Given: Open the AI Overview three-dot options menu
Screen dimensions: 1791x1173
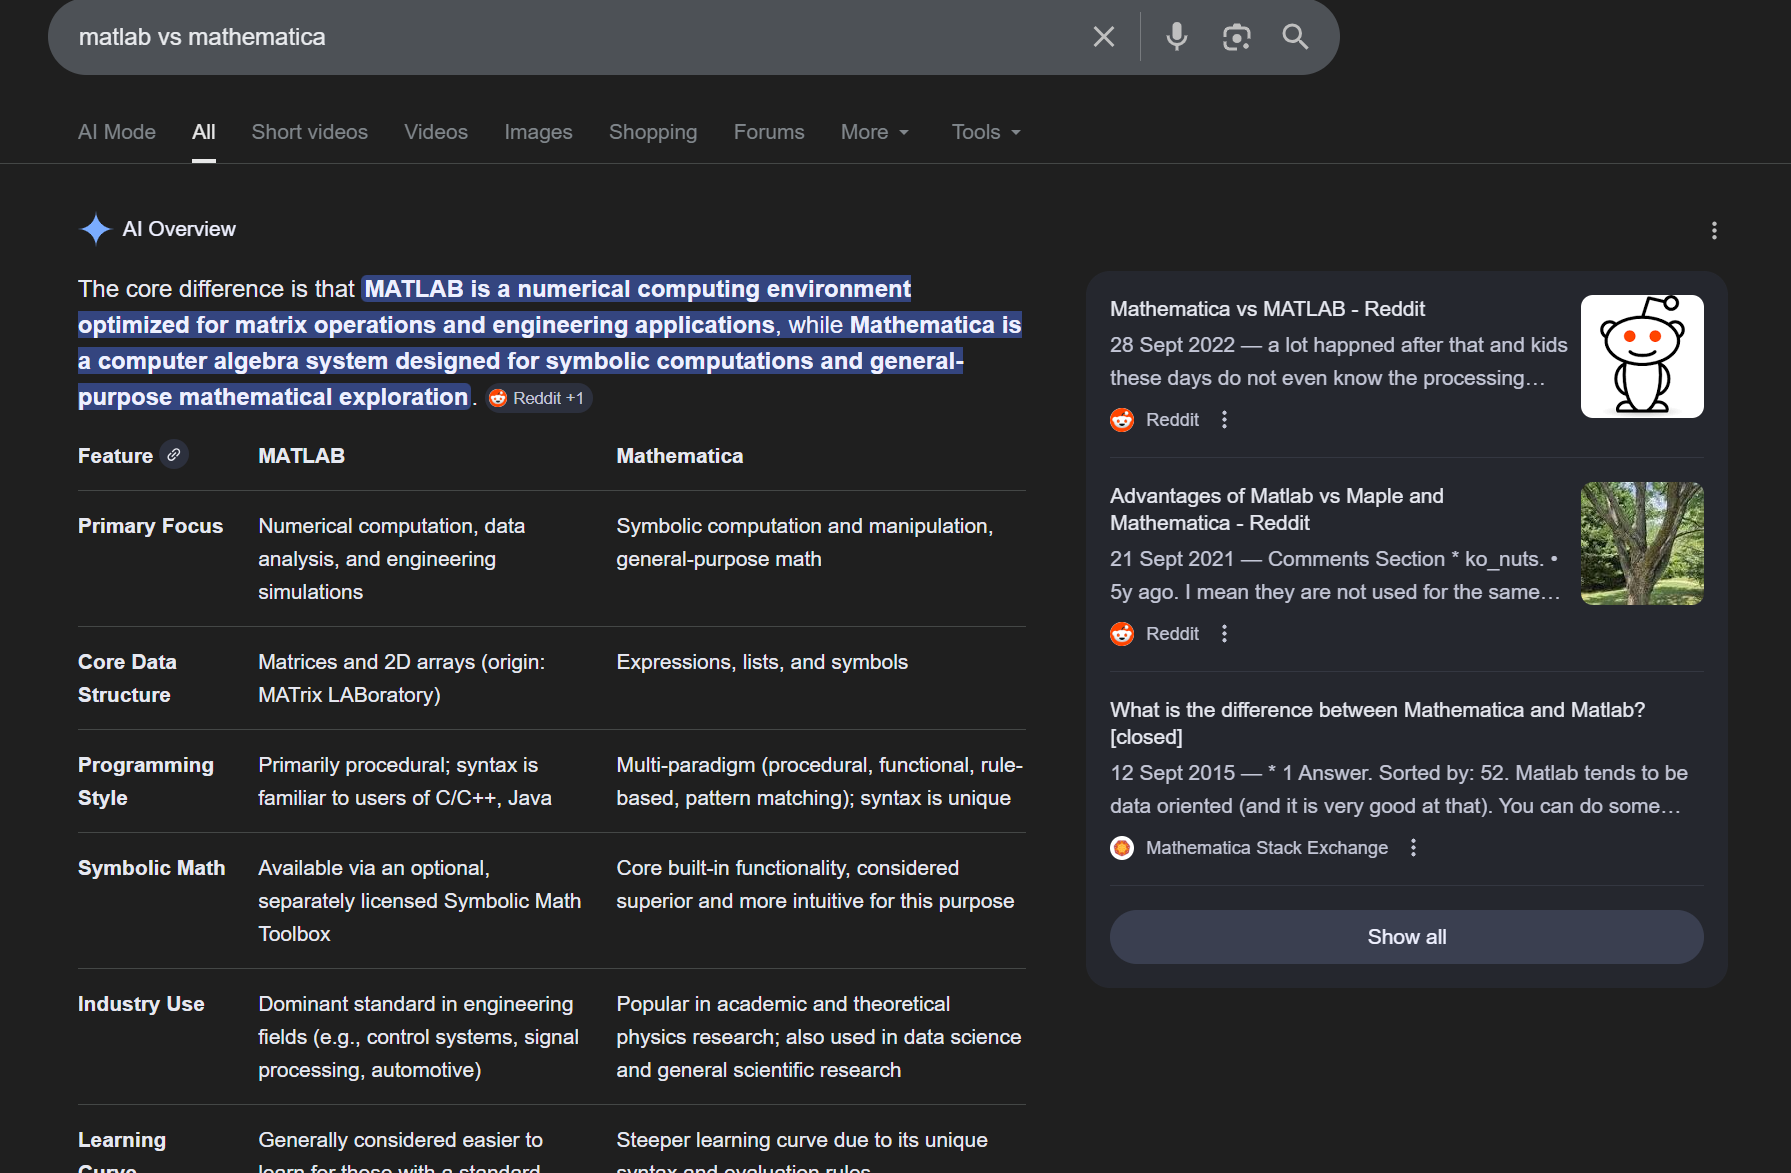Looking at the screenshot, I should click(1714, 231).
